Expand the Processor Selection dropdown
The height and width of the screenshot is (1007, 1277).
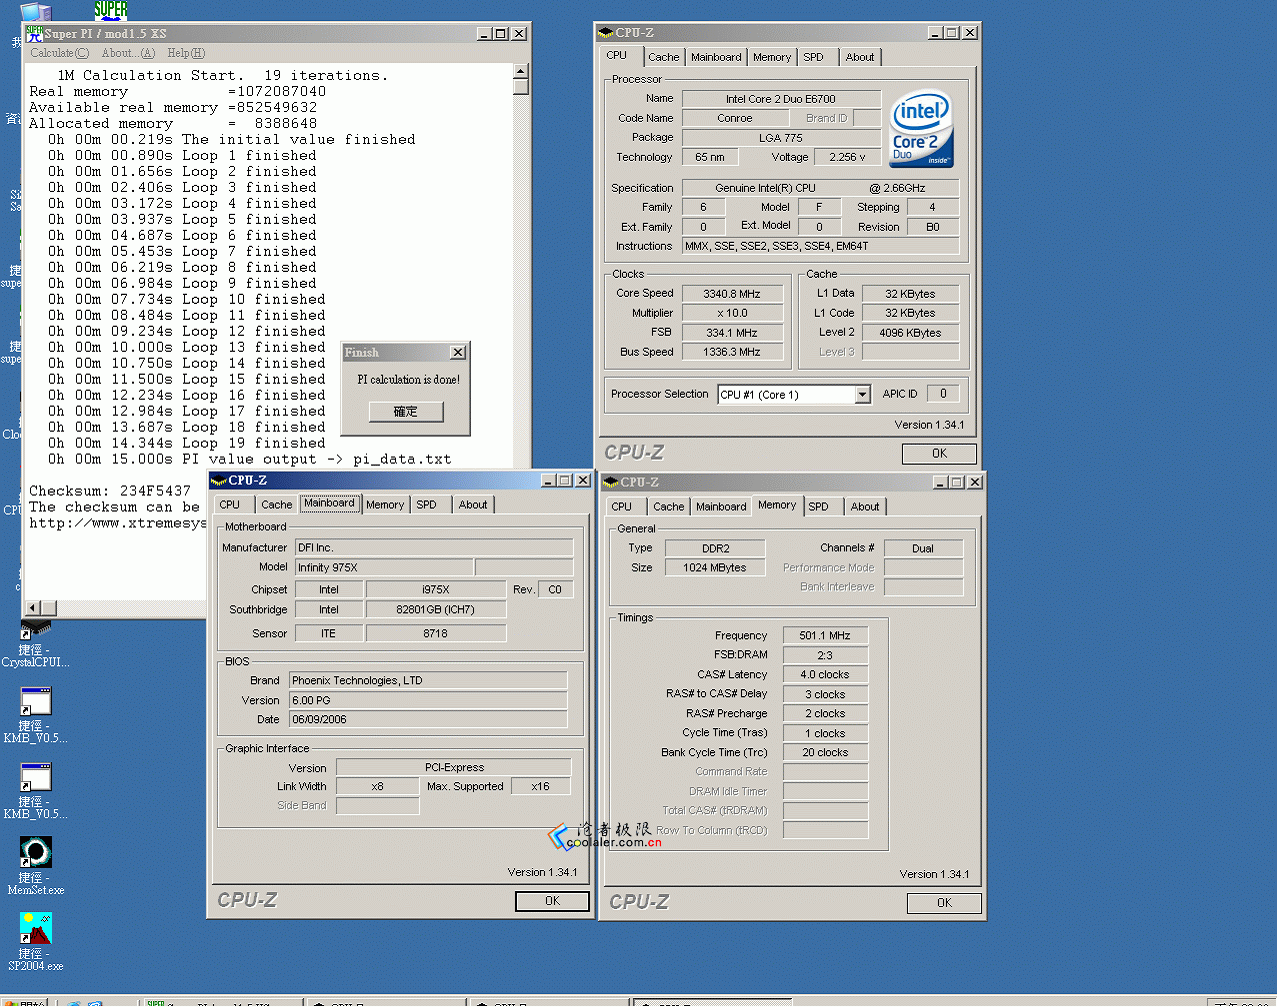pos(862,395)
